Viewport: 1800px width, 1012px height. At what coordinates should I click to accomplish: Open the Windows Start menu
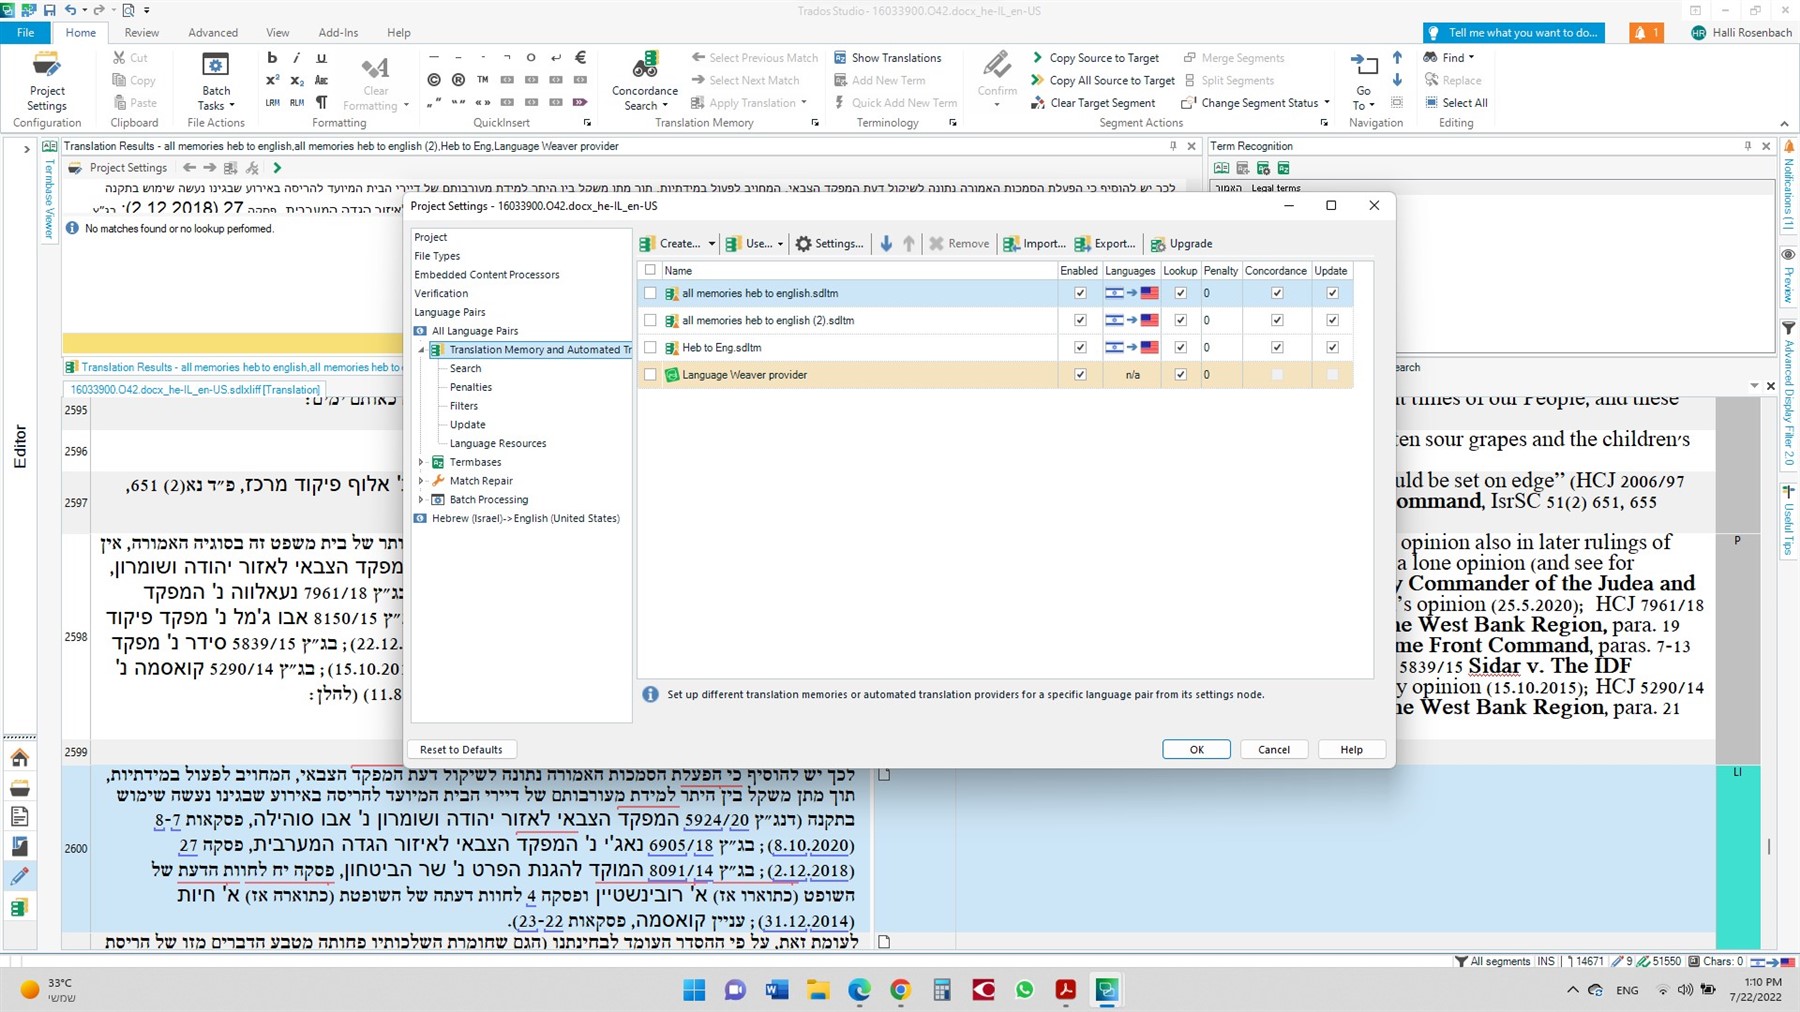click(694, 990)
